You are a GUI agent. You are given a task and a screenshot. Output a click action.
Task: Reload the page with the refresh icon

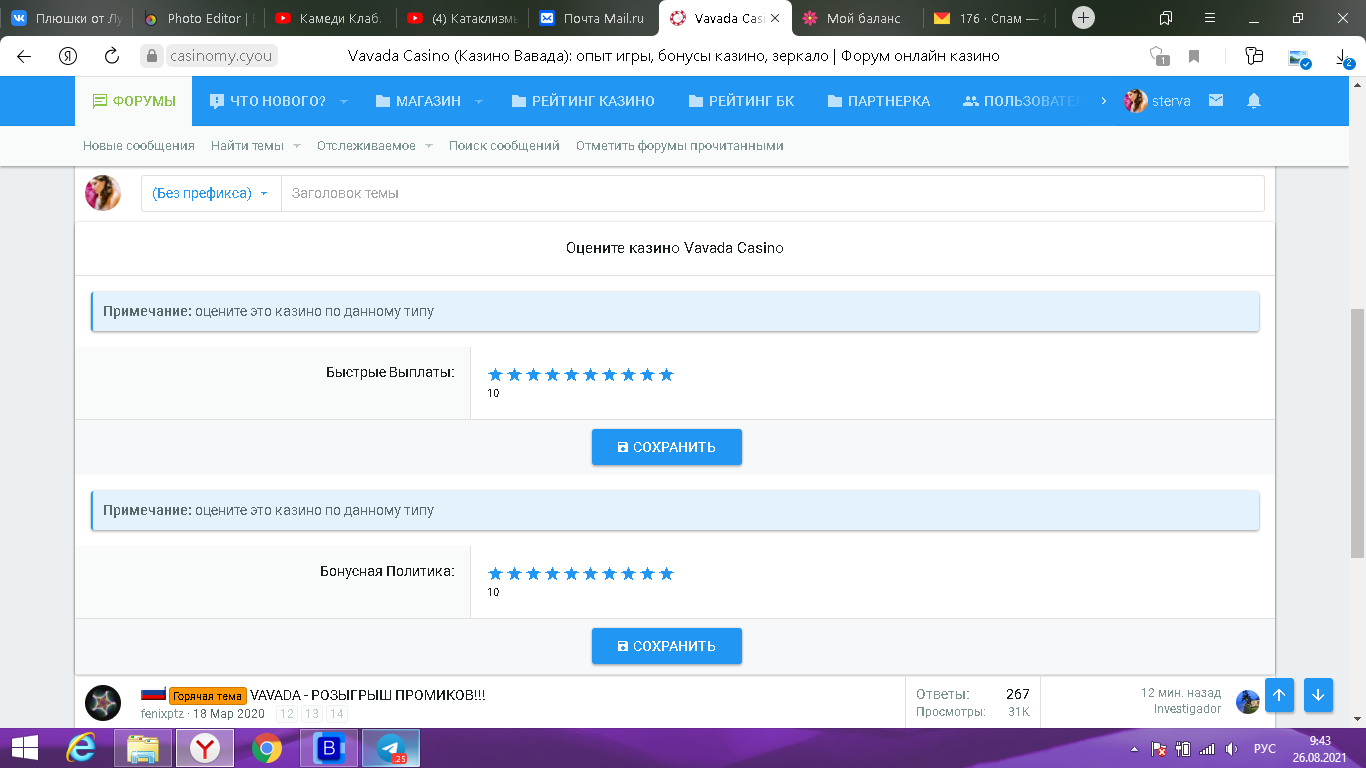(112, 56)
